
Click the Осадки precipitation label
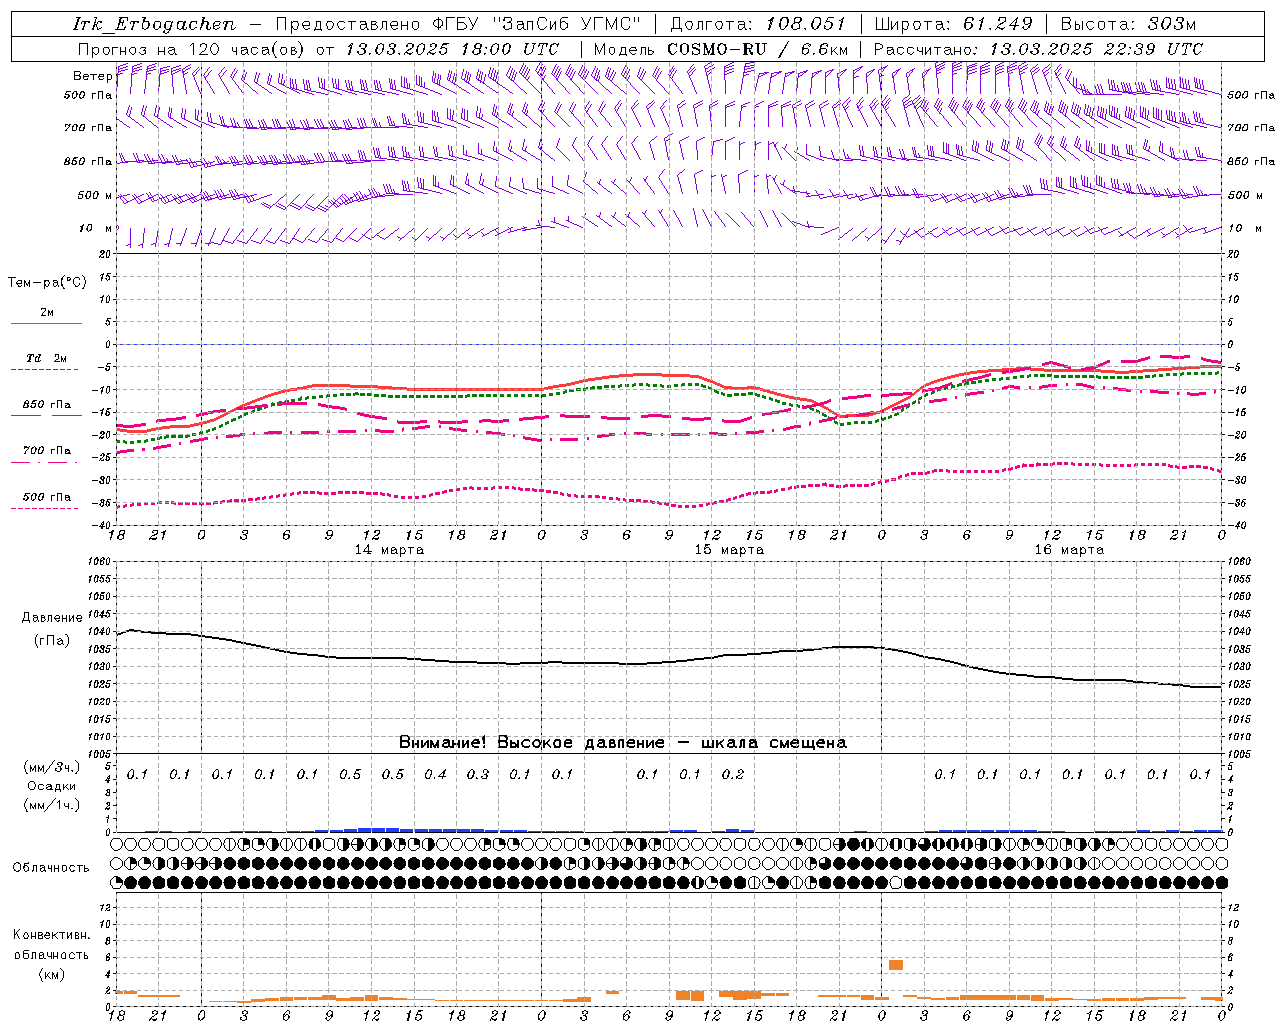[x=52, y=786]
